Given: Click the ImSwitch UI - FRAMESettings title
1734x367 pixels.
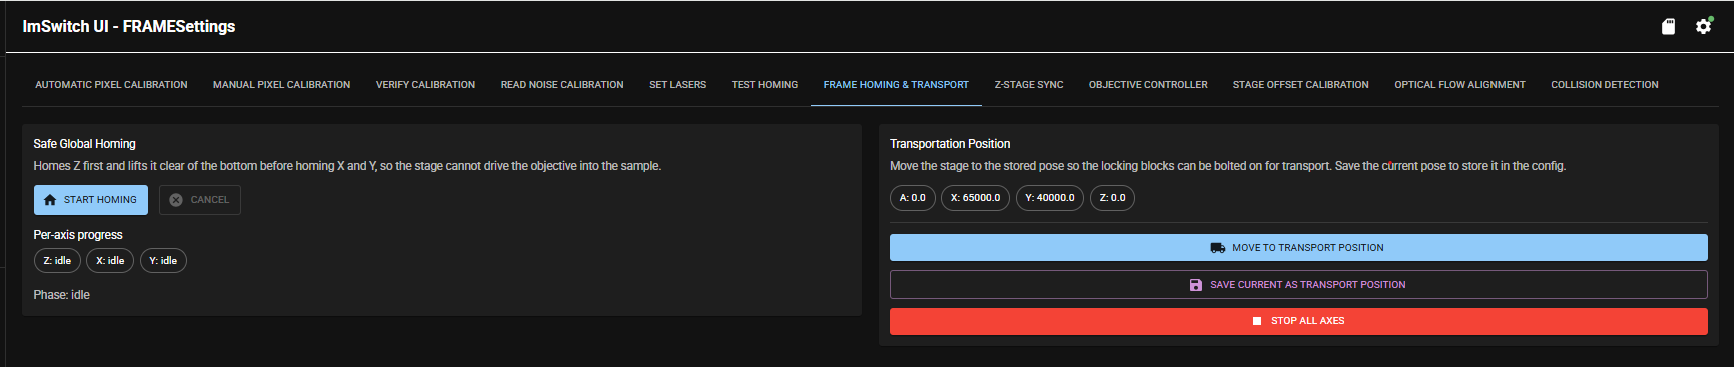Looking at the screenshot, I should pos(129,26).
